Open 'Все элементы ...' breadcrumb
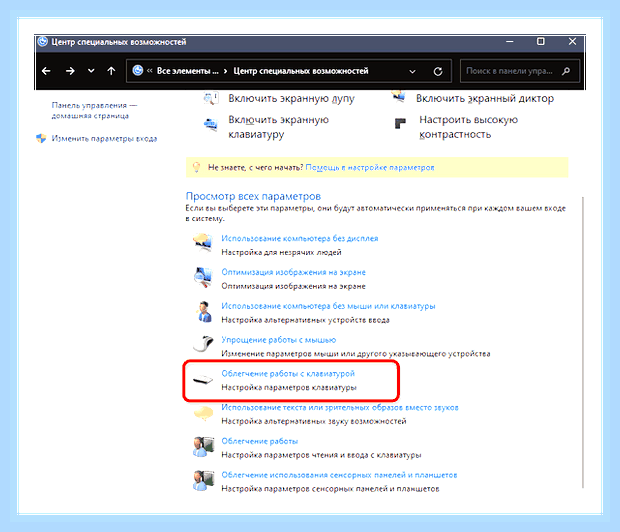The height and width of the screenshot is (532, 620). point(187,71)
